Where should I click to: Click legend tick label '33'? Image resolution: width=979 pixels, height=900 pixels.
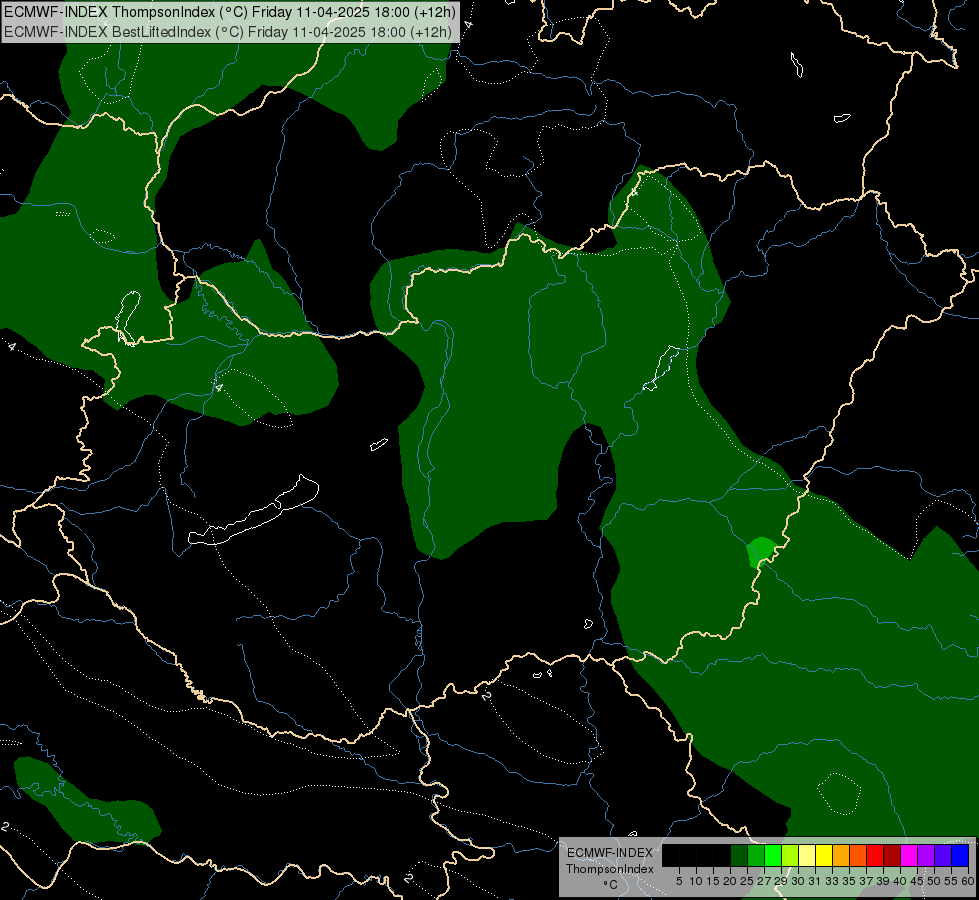coord(832,881)
